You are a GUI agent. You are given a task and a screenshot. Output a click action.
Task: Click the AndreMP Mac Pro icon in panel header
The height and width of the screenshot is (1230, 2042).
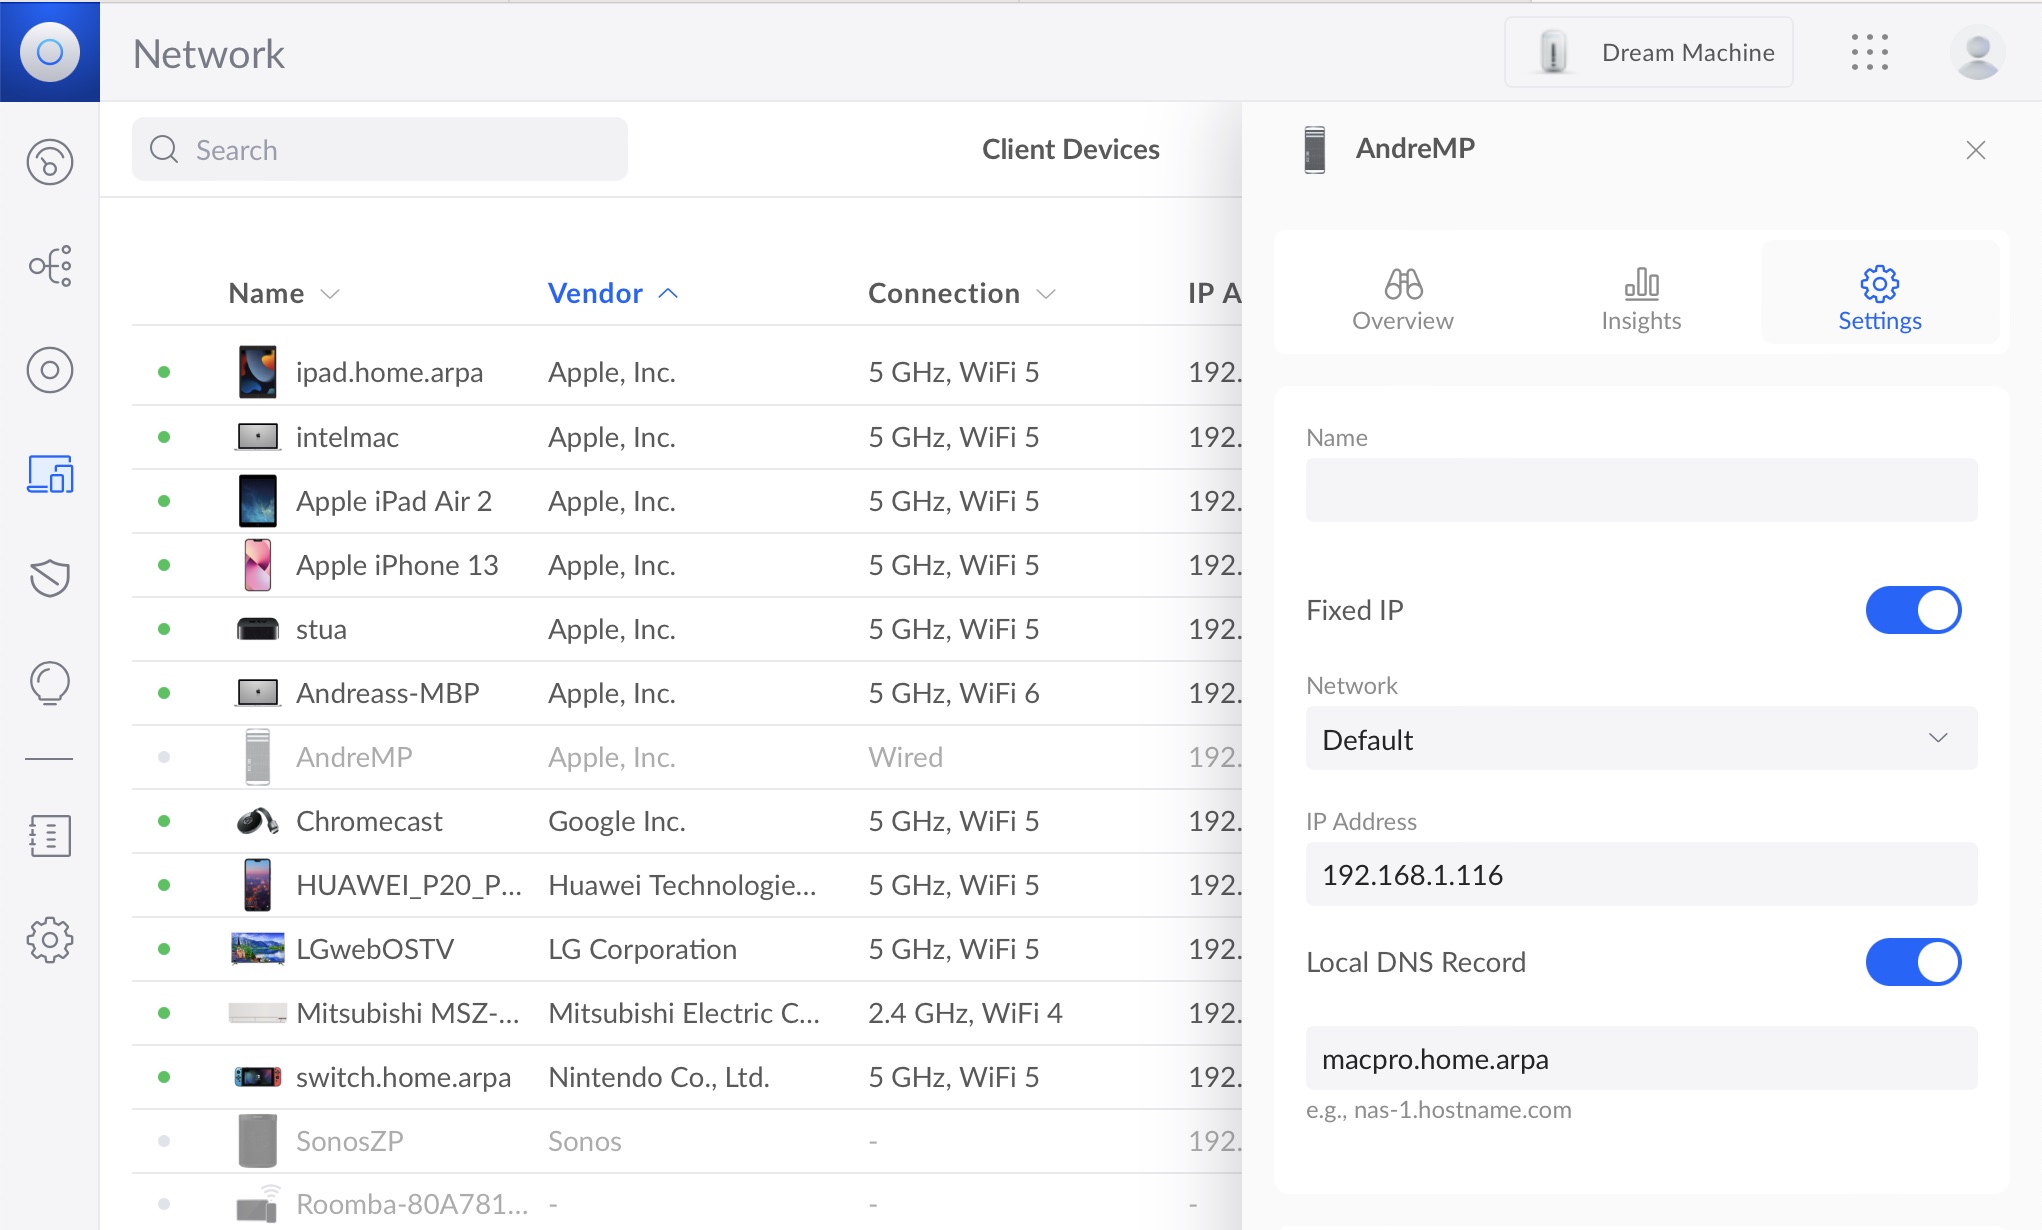[1315, 149]
